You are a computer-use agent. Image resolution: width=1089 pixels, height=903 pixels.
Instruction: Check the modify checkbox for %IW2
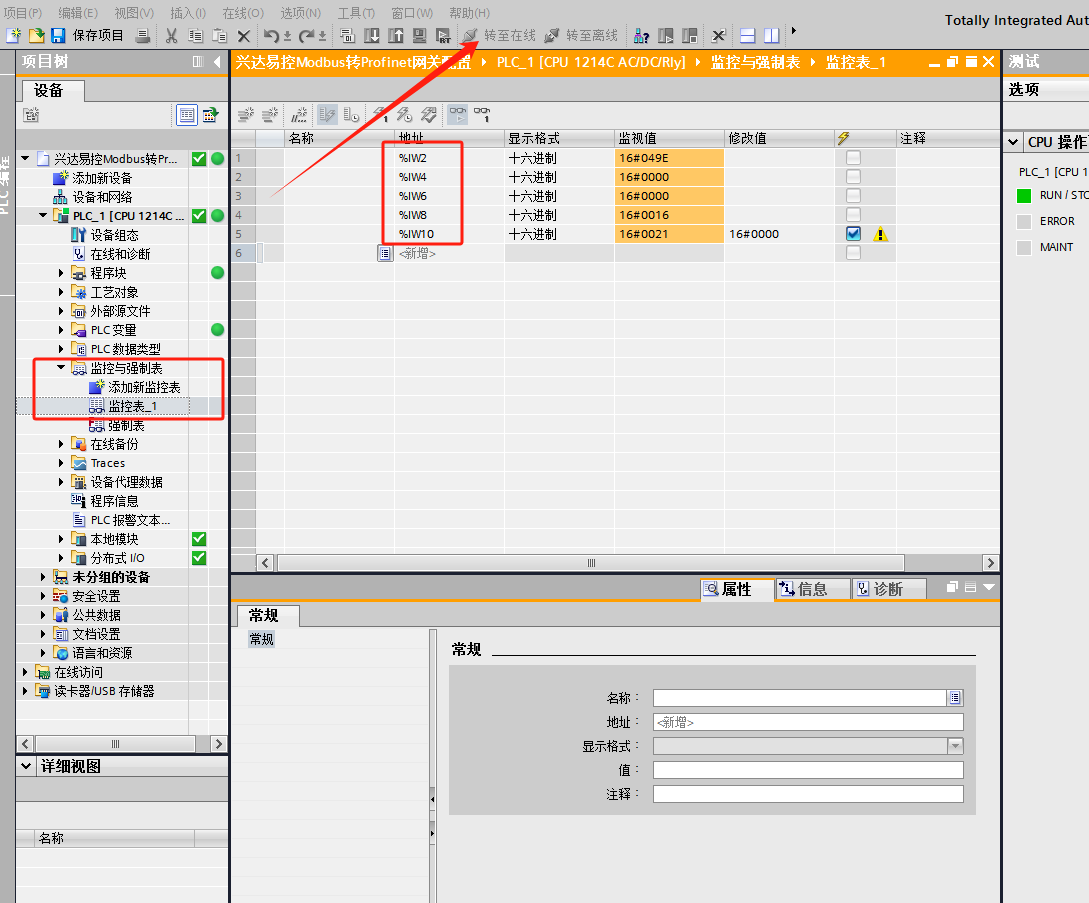tap(854, 158)
